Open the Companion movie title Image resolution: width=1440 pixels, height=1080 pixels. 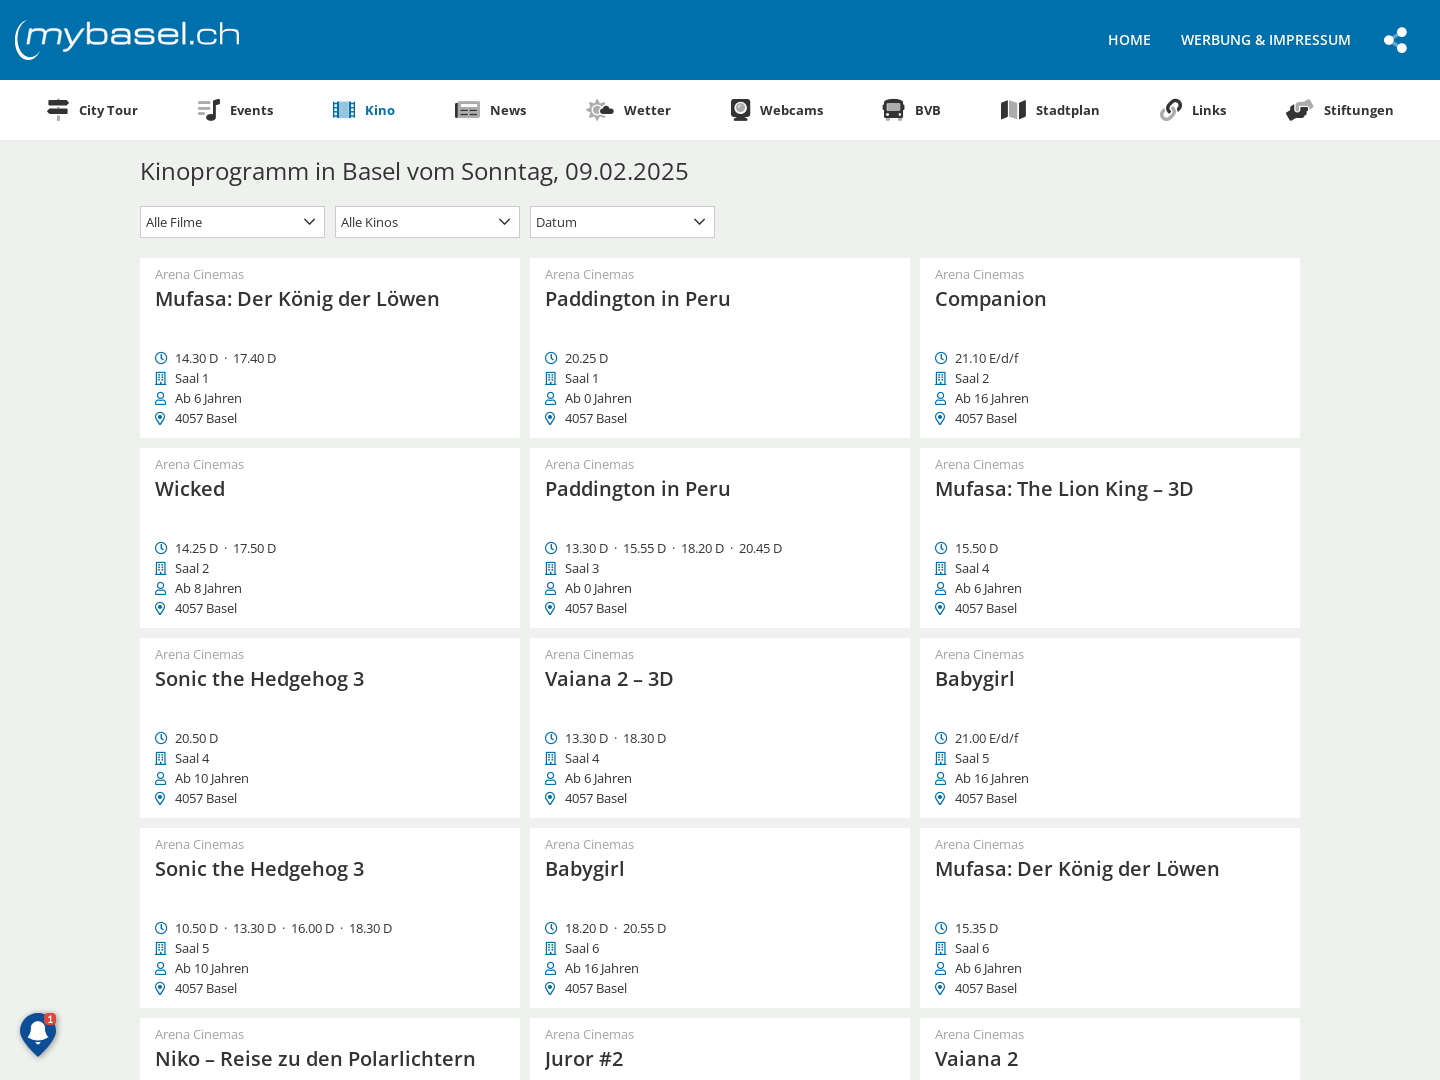990,299
